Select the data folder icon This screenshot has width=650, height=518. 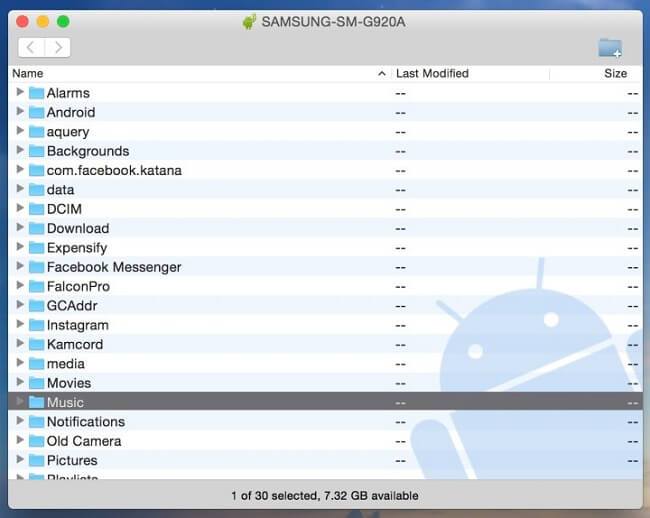[36, 190]
